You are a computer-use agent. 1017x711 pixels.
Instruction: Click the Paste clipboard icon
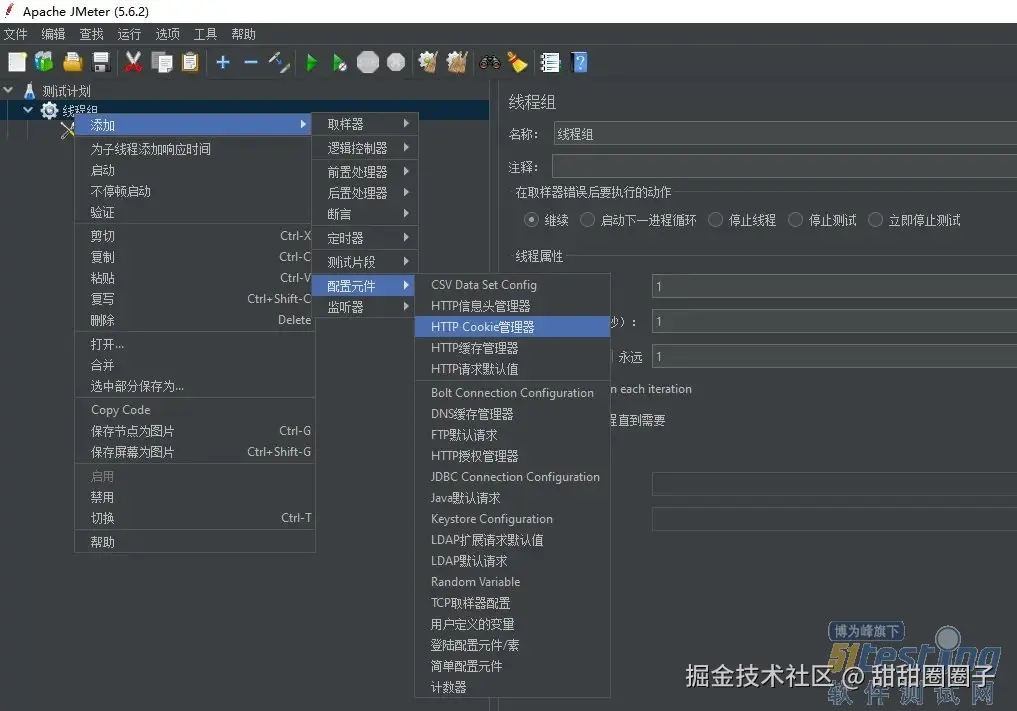[190, 62]
